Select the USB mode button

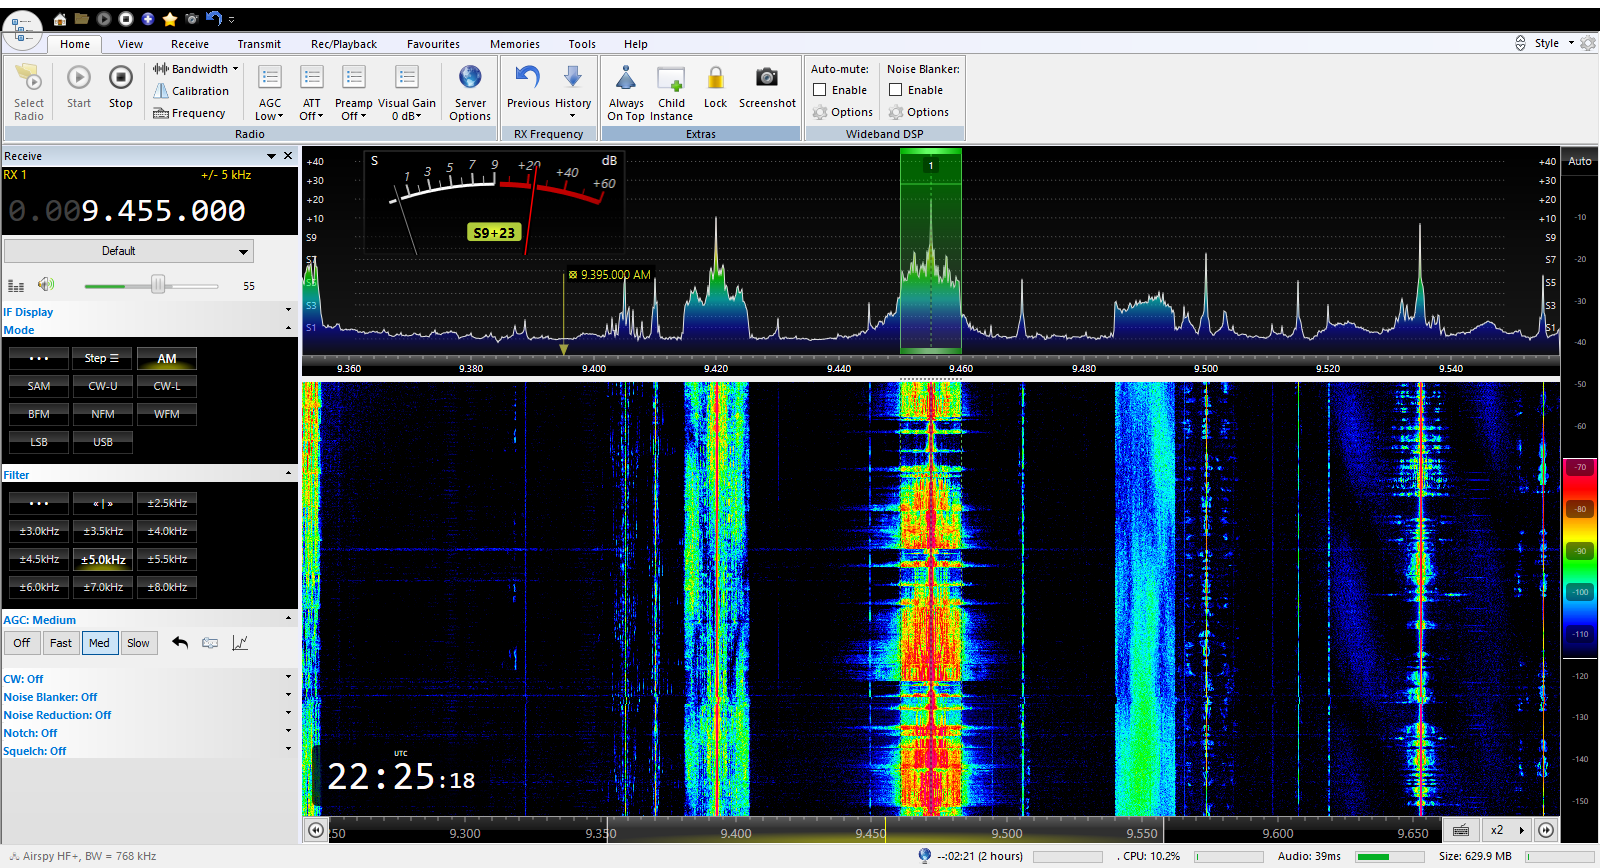(103, 442)
